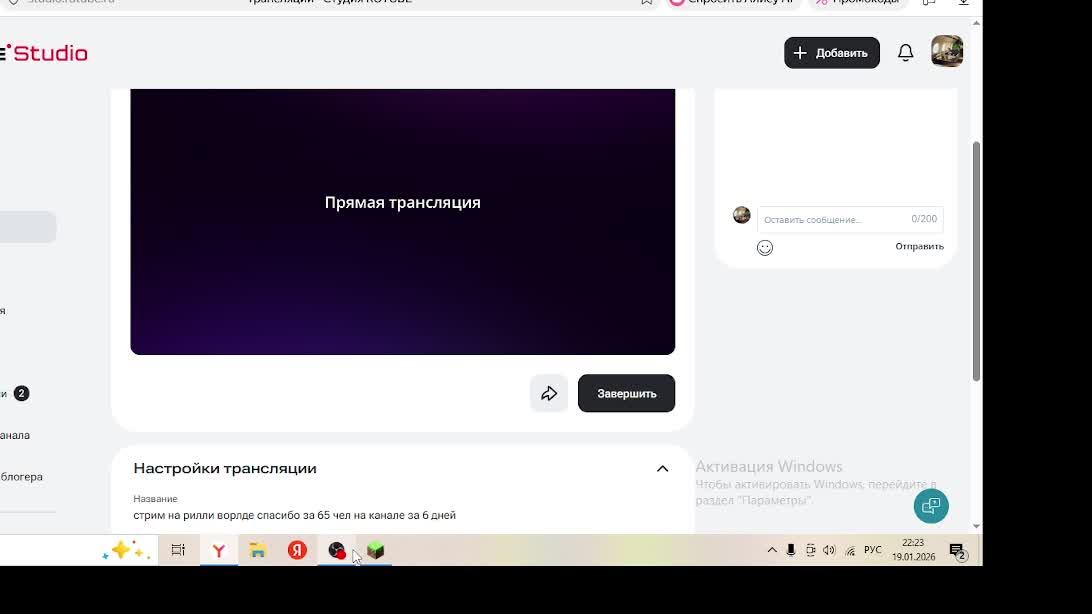Click the Название field label
The width and height of the screenshot is (1092, 614).
(x=155, y=499)
